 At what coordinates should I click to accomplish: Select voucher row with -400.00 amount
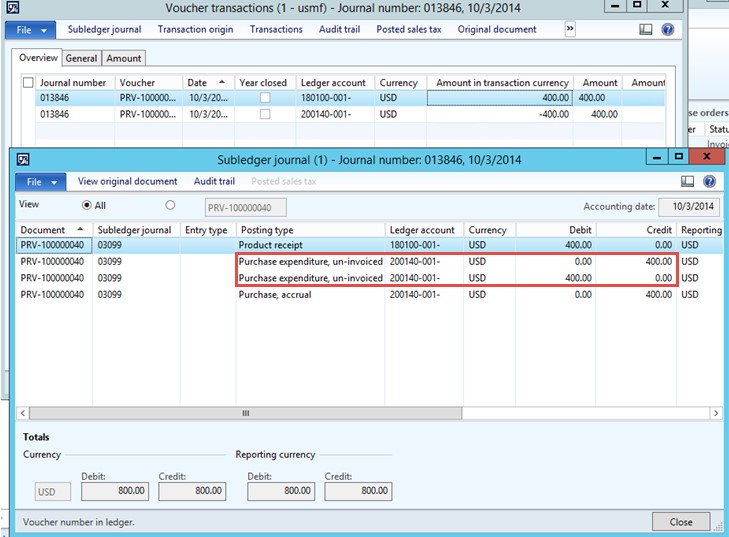[x=350, y=114]
